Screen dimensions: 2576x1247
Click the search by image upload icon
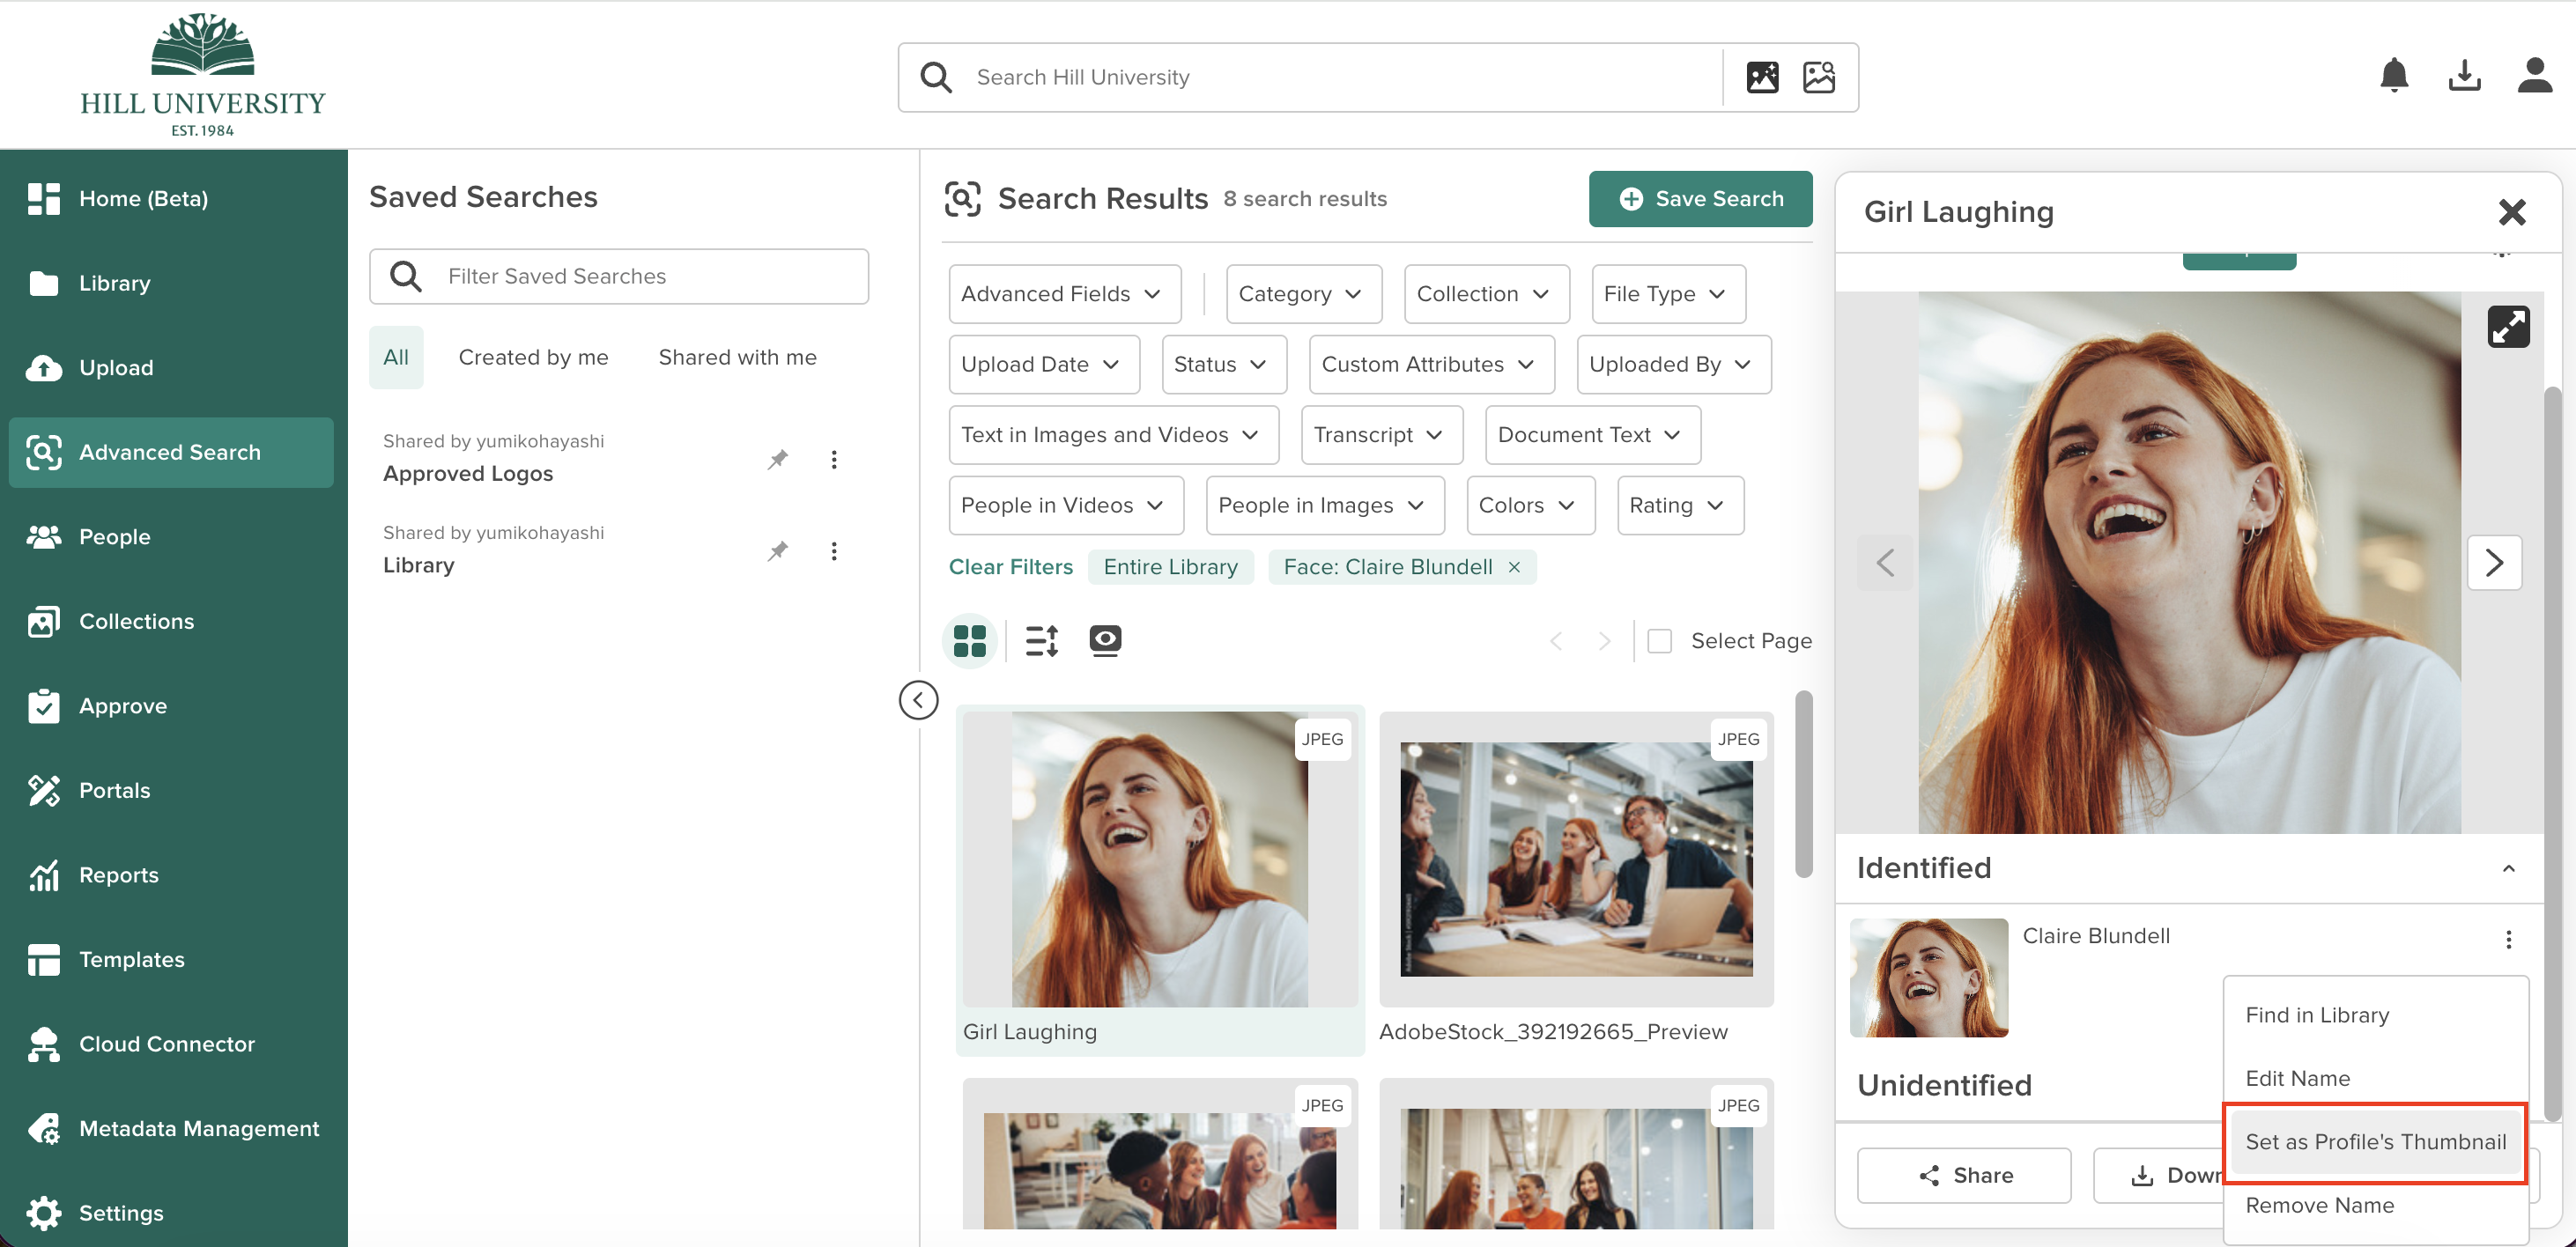1819,77
